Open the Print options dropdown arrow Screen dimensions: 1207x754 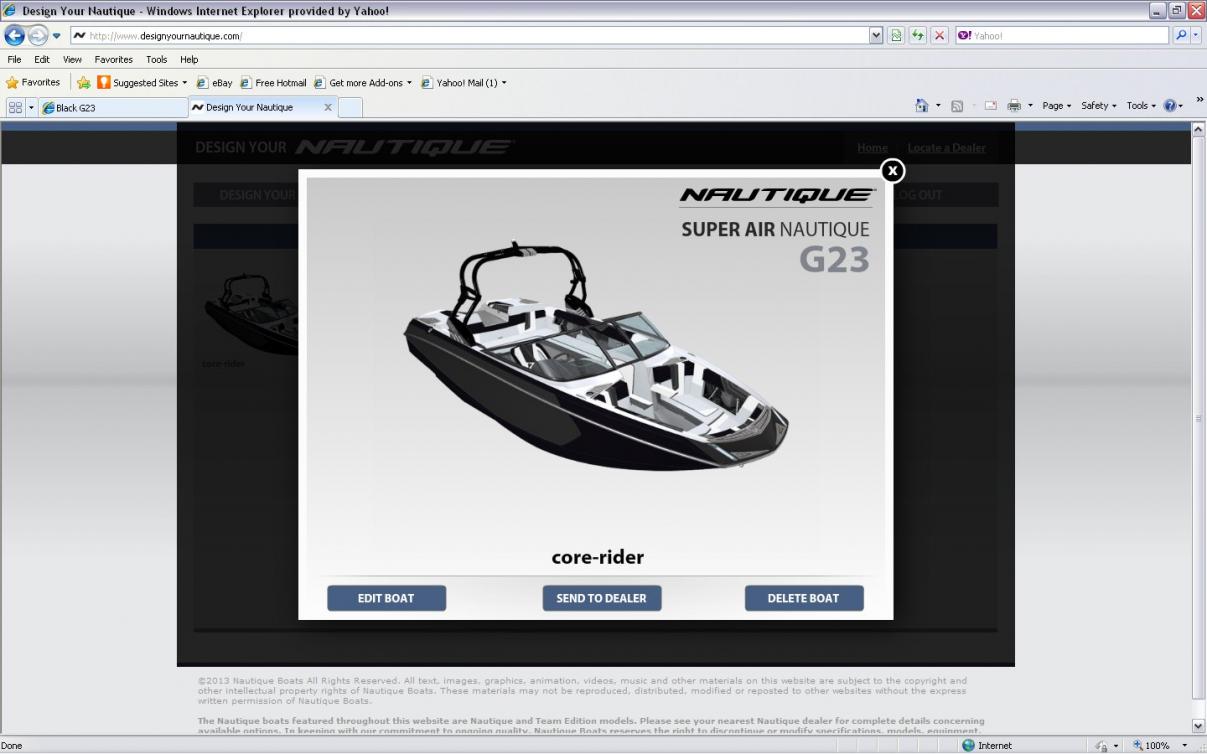tap(1029, 106)
